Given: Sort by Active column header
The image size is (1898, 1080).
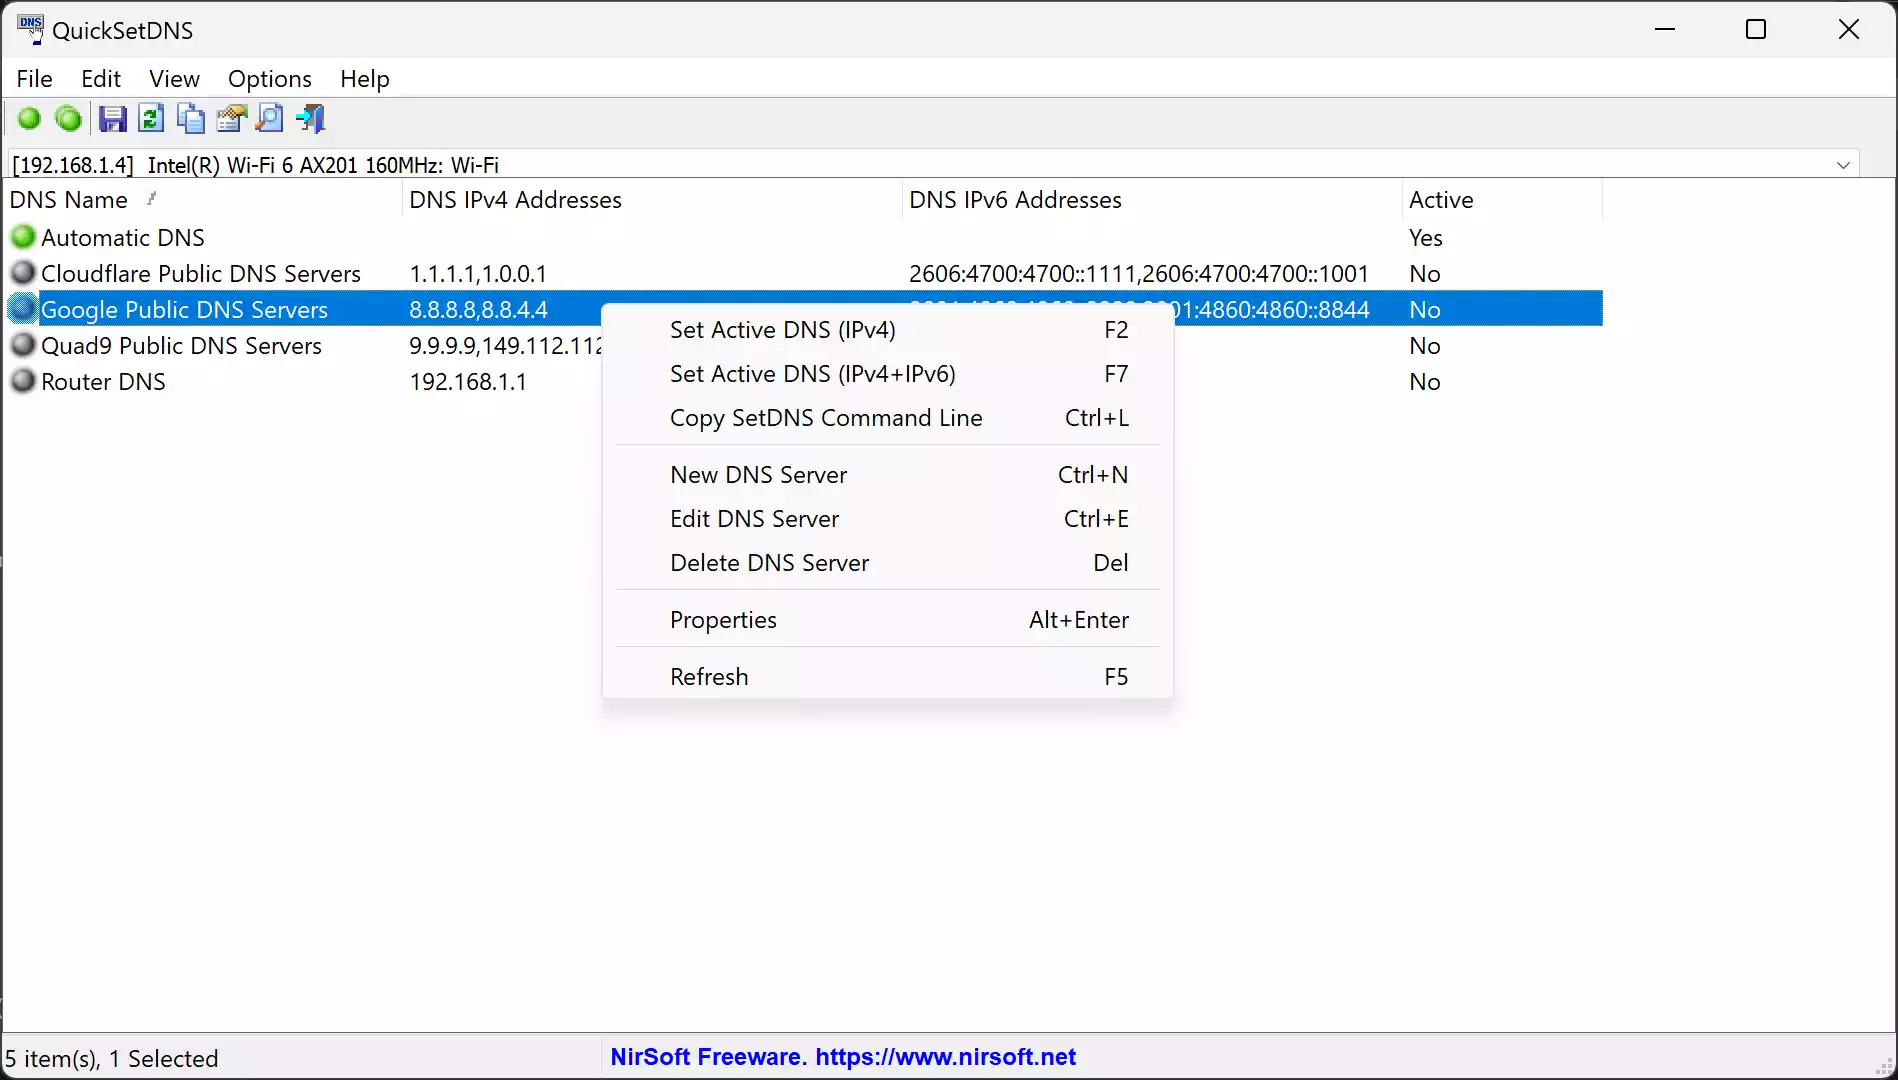Looking at the screenshot, I should pos(1502,200).
